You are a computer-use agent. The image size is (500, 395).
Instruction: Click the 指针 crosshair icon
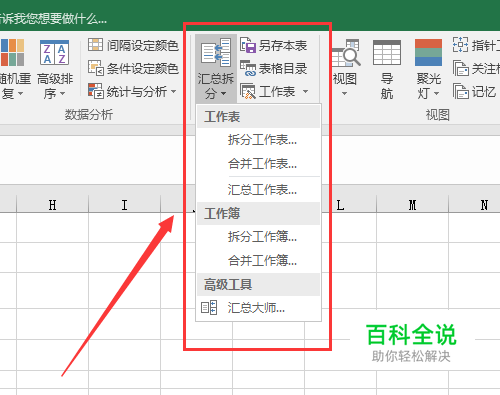click(460, 45)
